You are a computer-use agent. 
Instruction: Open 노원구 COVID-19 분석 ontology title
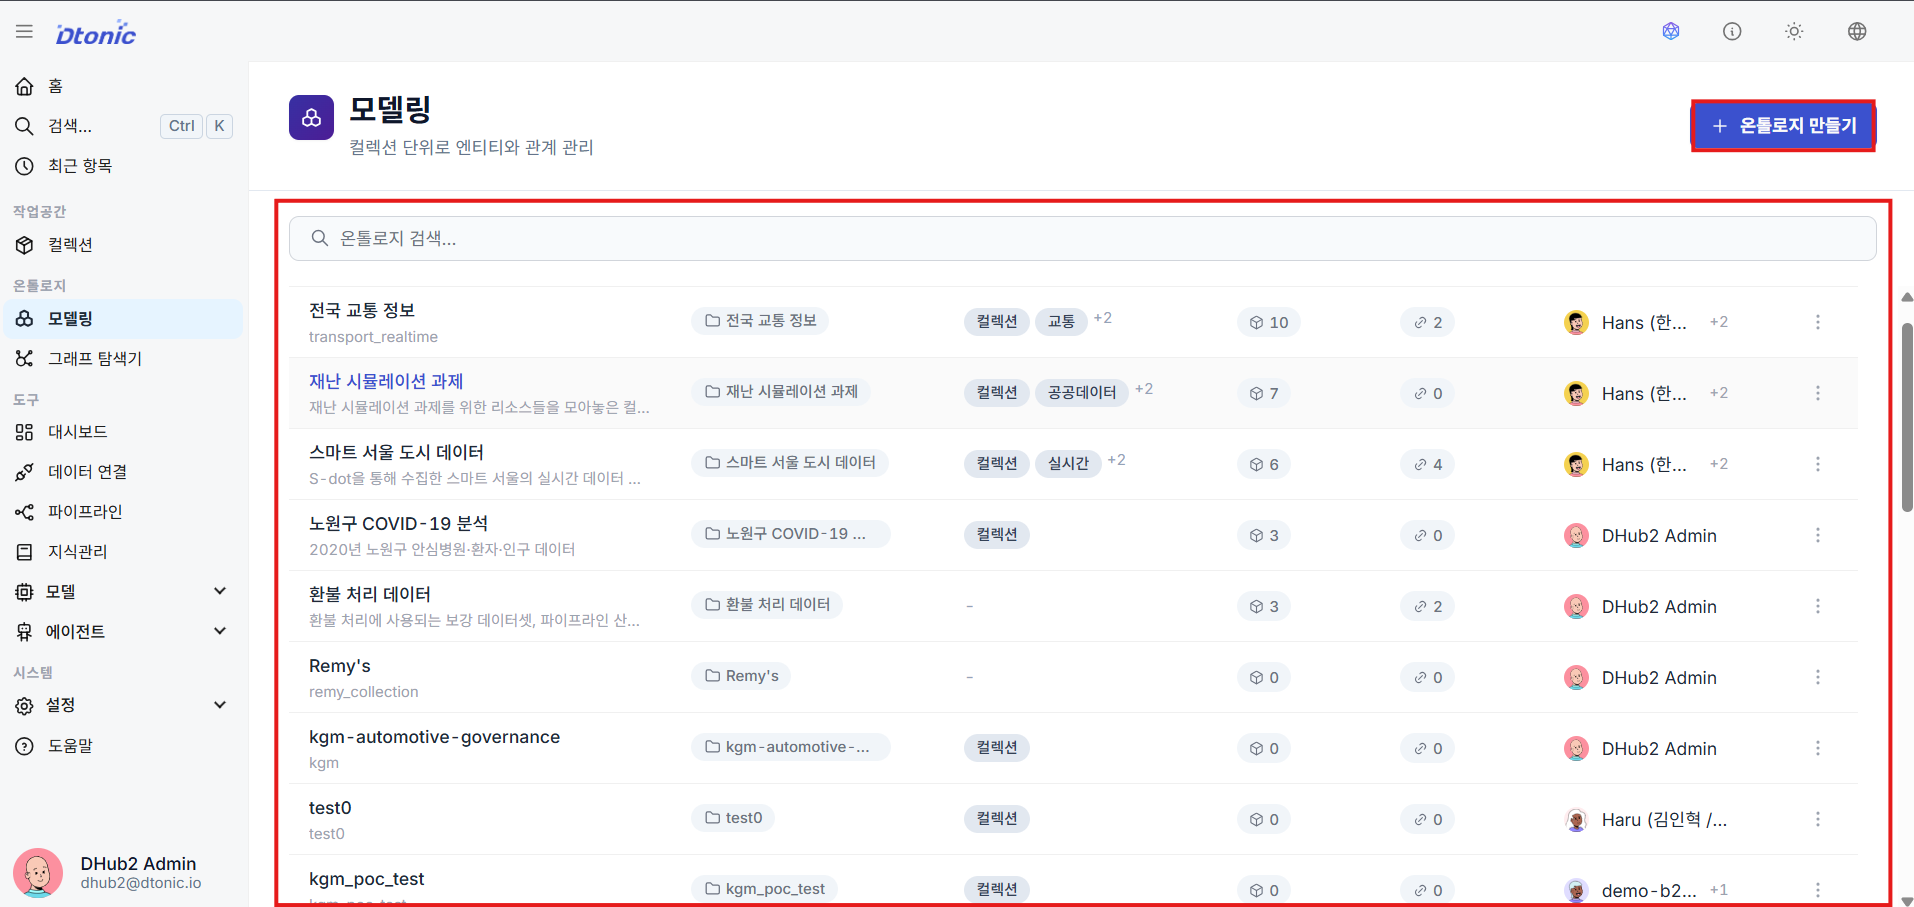398,524
